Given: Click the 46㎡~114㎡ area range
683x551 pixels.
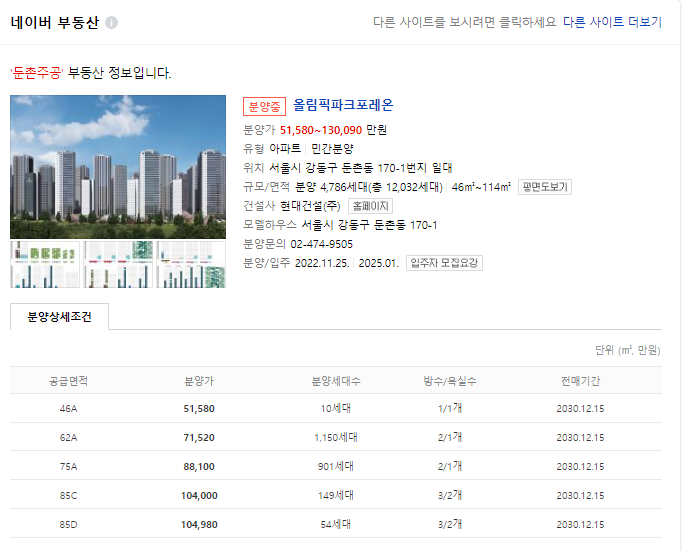Looking at the screenshot, I should point(481,187).
